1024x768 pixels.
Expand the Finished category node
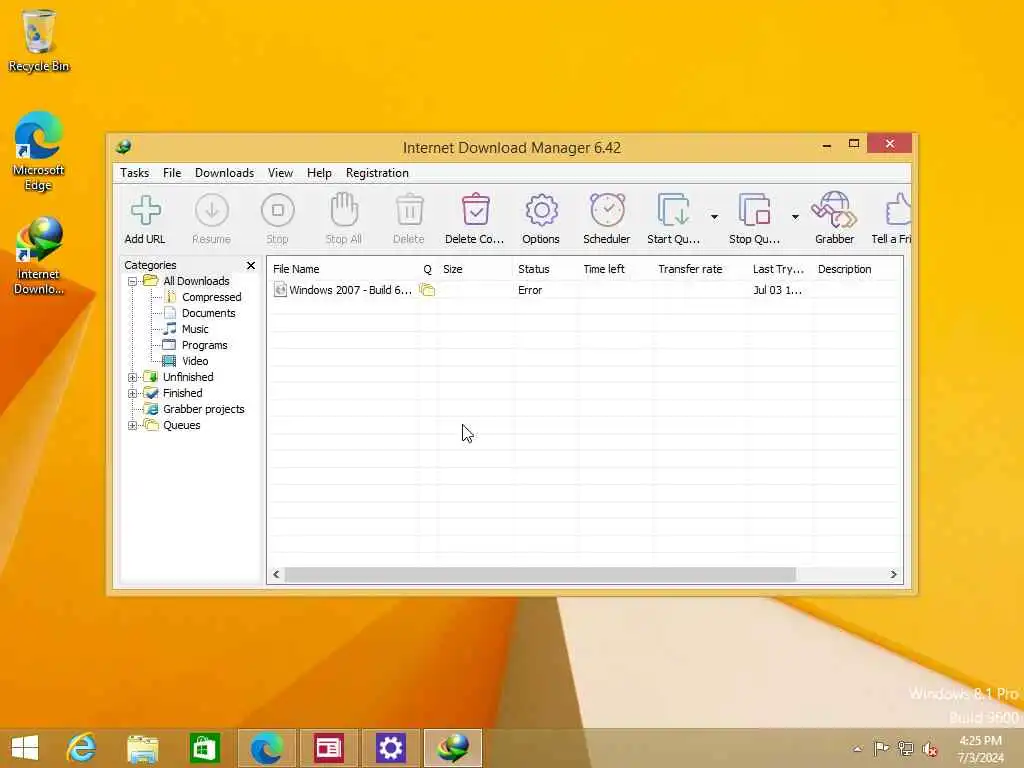133,394
